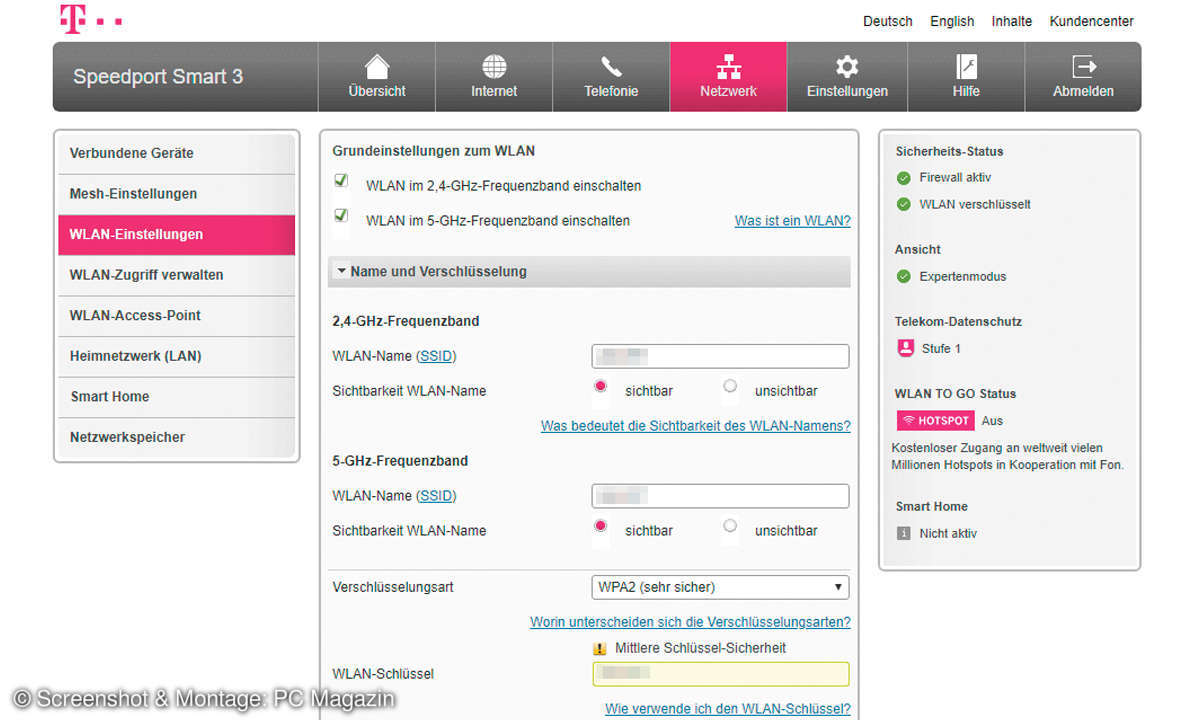
Task: Switch language to Deutsch
Action: click(x=888, y=21)
